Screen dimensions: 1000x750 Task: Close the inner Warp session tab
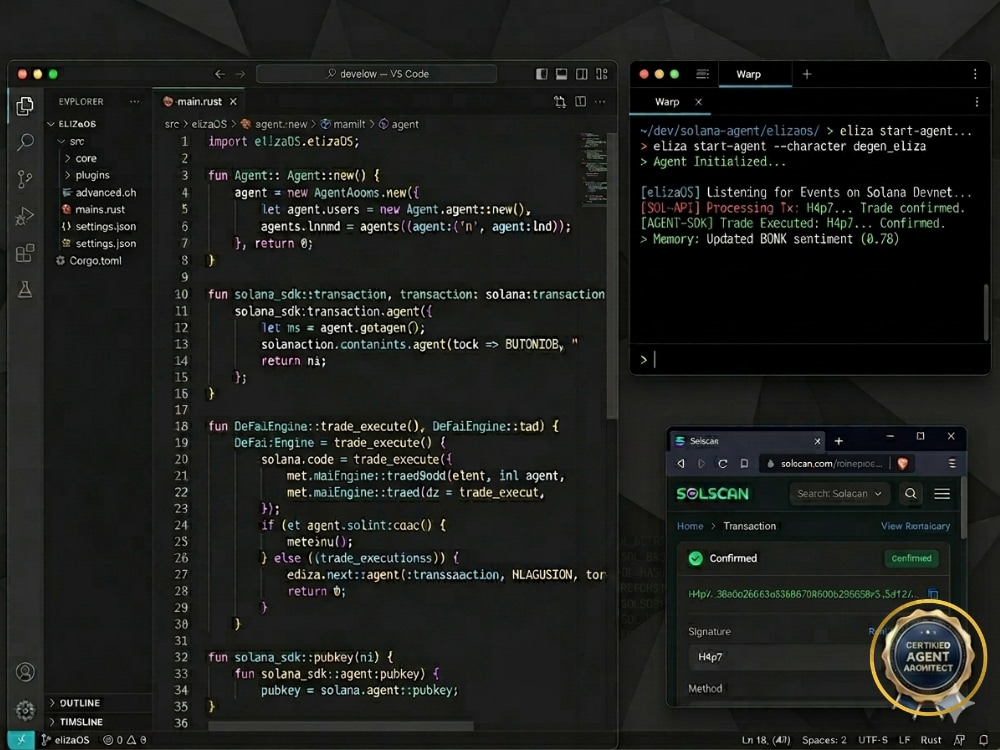coord(698,102)
